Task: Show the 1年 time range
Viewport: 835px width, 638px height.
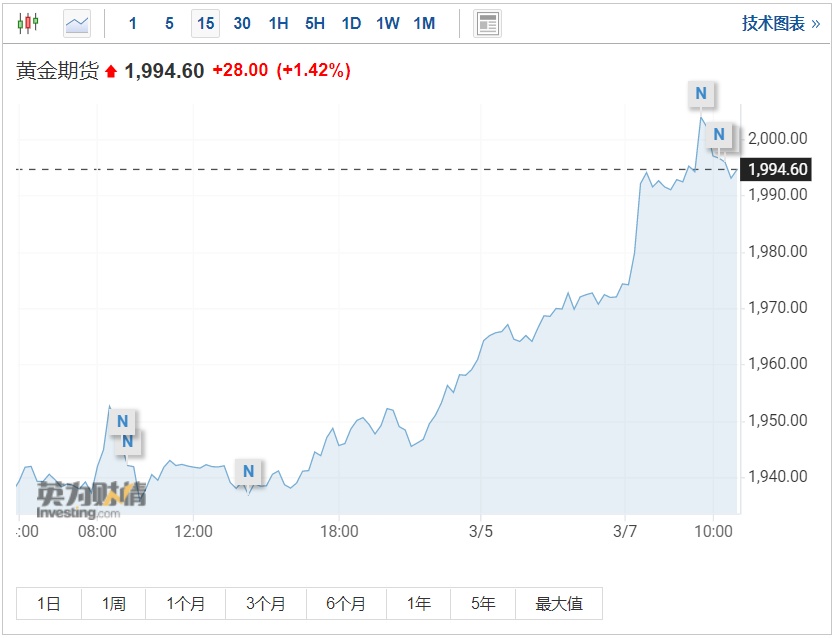Action: coord(419,603)
